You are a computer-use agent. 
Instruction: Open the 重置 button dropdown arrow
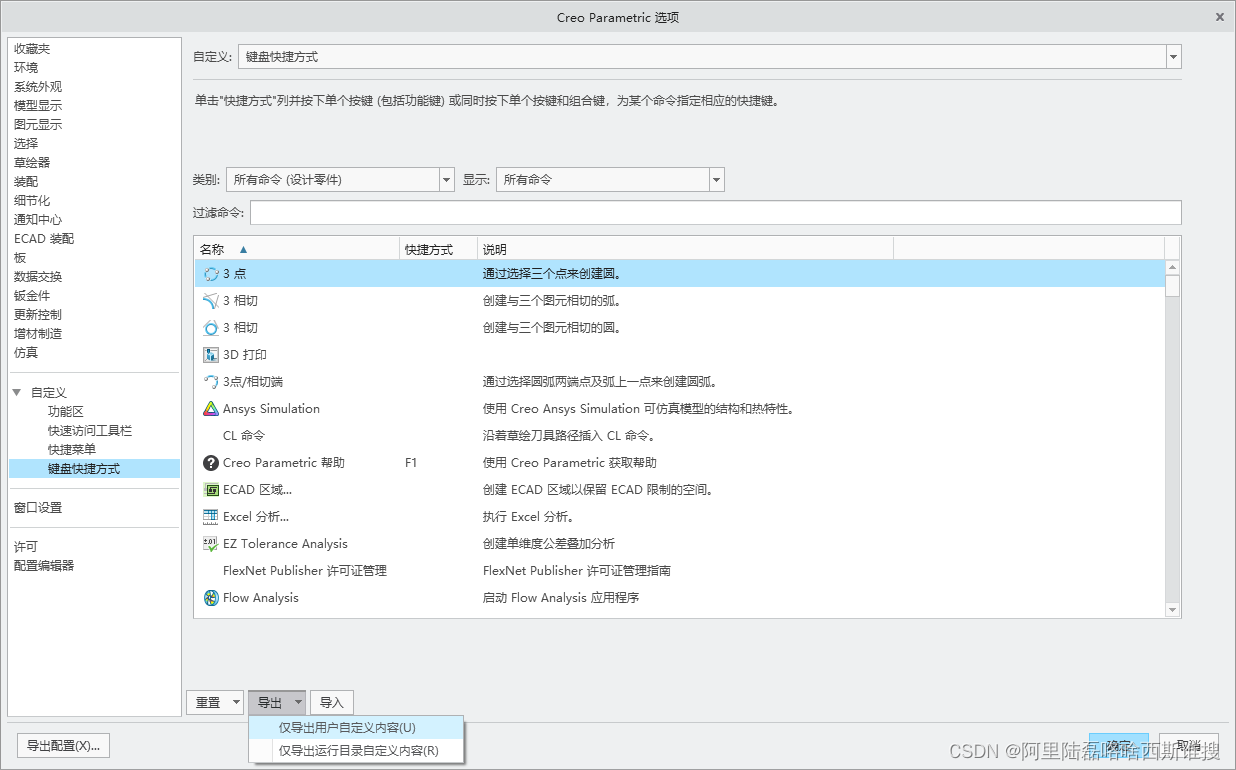[x=236, y=703]
